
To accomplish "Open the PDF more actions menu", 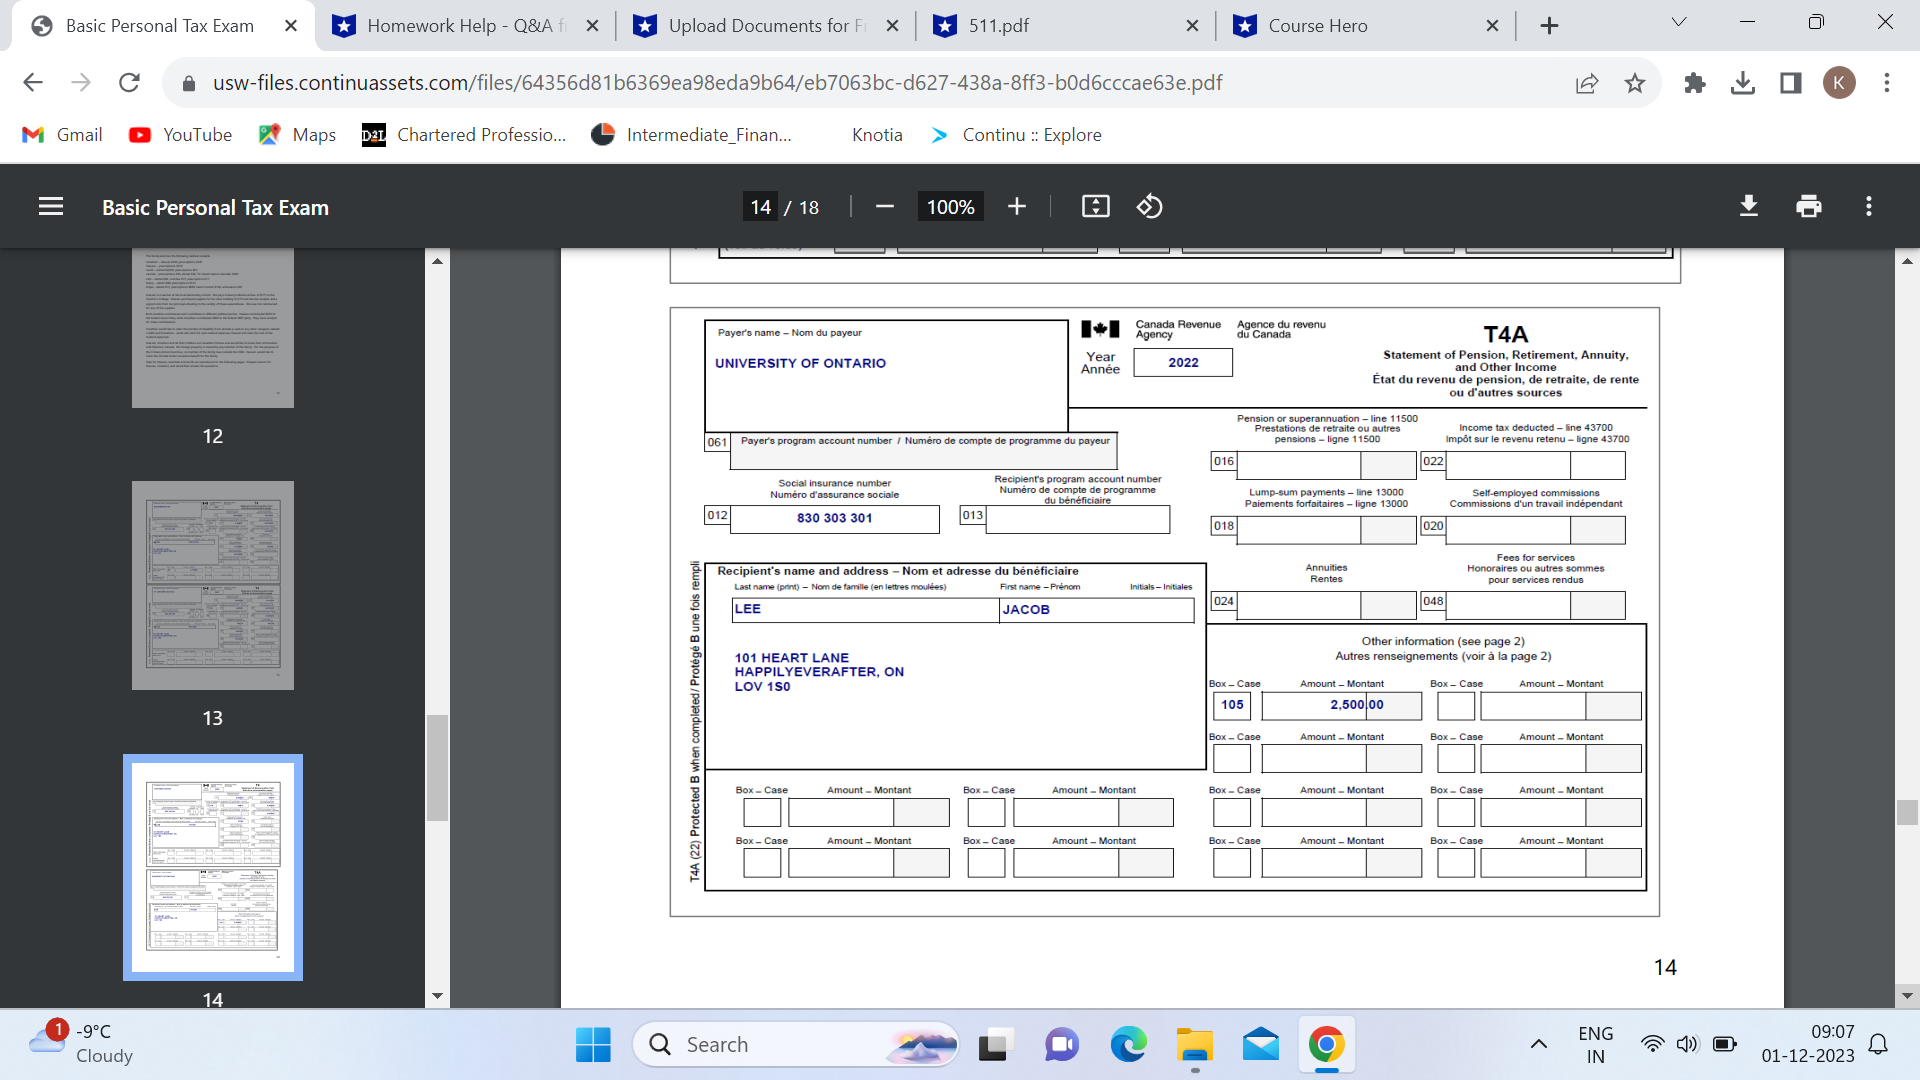I will 1868,206.
